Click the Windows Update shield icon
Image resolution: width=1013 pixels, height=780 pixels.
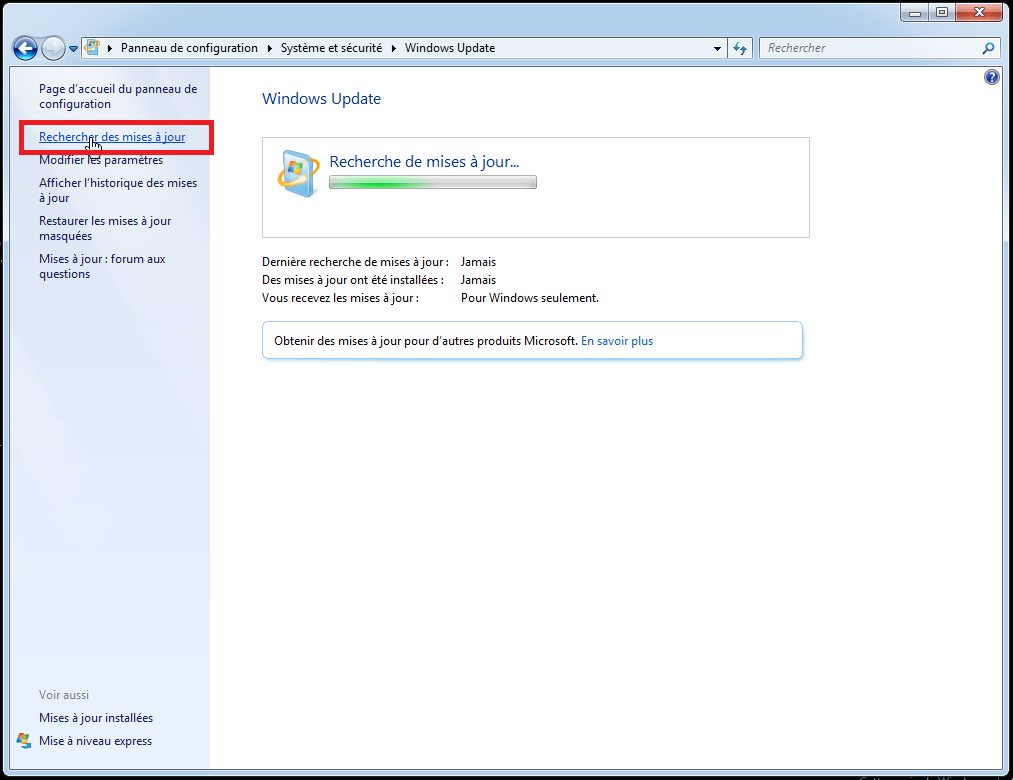pos(298,173)
